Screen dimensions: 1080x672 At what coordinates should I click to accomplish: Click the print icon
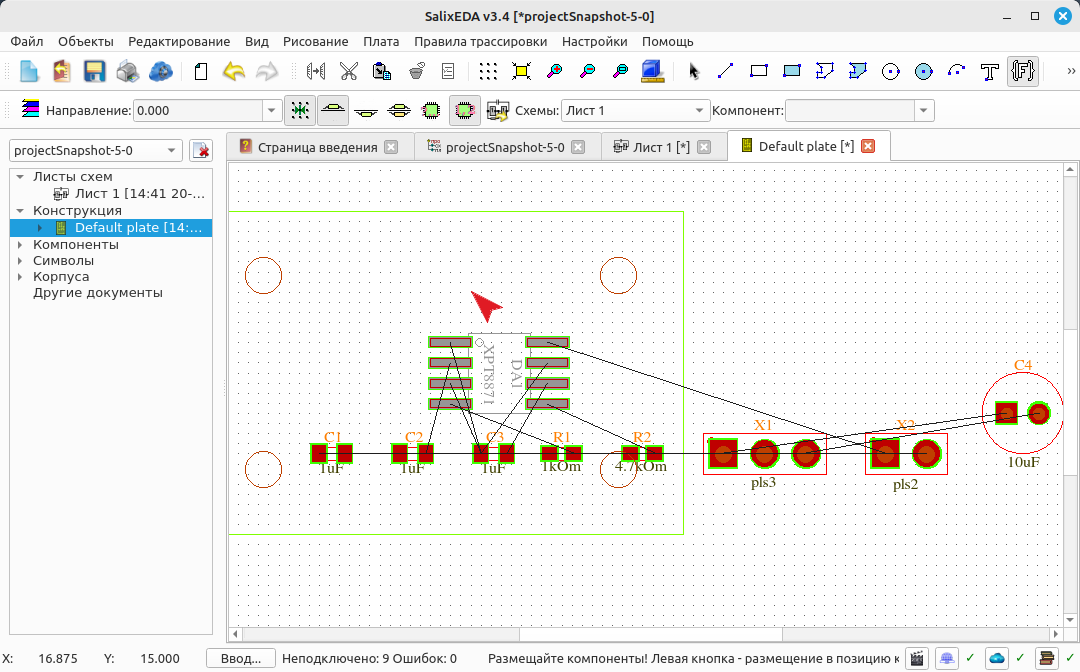pos(127,71)
